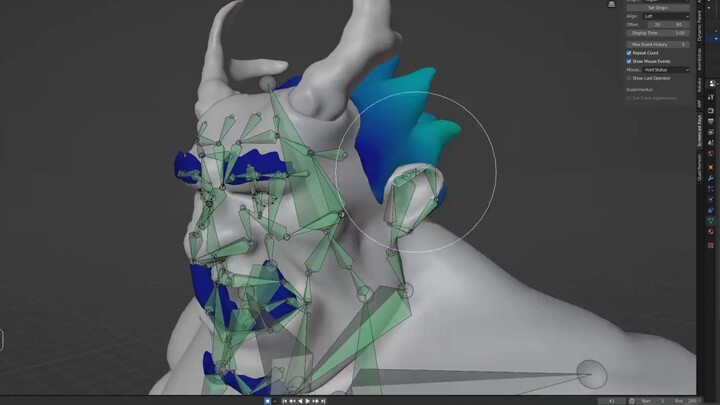The height and width of the screenshot is (405, 720).
Task: Jump to timeline end frame
Action: tap(323, 401)
